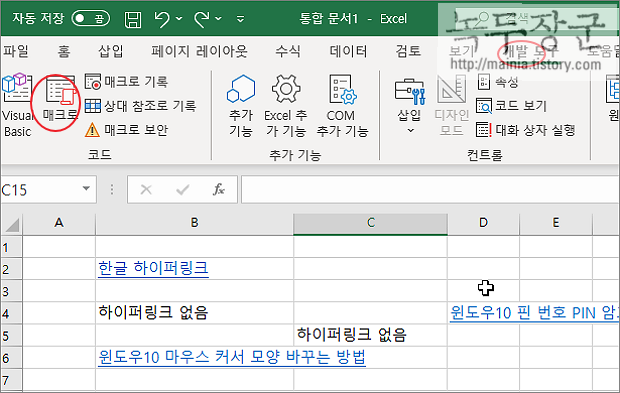The image size is (620, 393).
Task: Toggle the AutoSave switch
Action: pos(91,19)
